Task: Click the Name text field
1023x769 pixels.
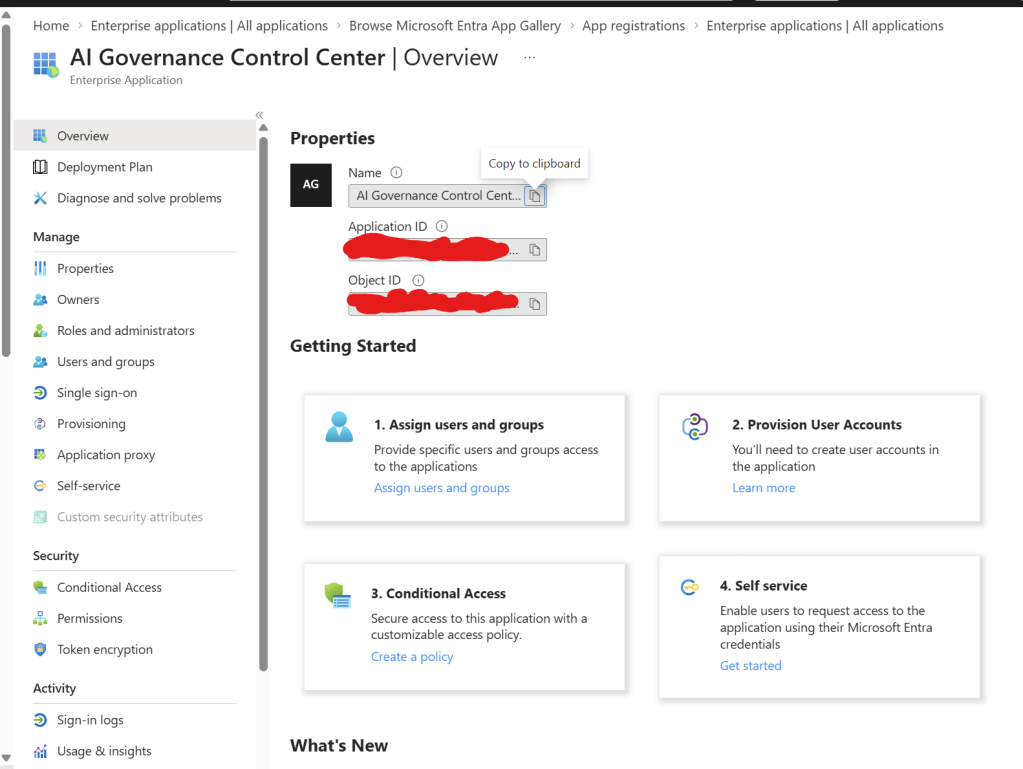Action: click(437, 196)
